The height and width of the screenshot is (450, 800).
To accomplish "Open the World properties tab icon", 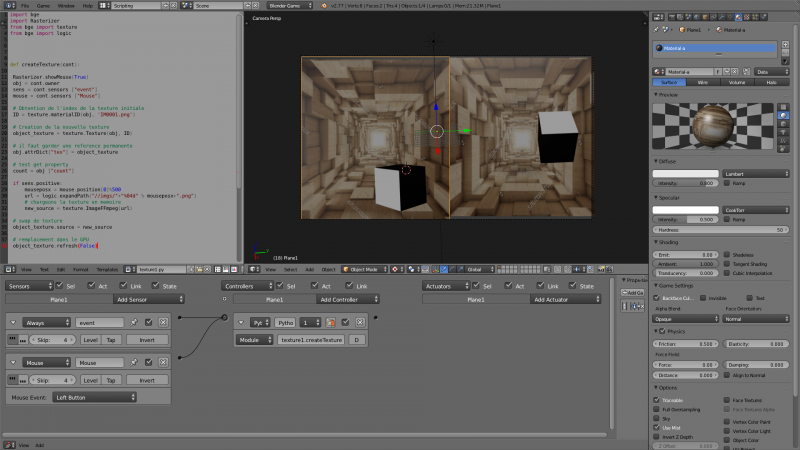I will [696, 17].
